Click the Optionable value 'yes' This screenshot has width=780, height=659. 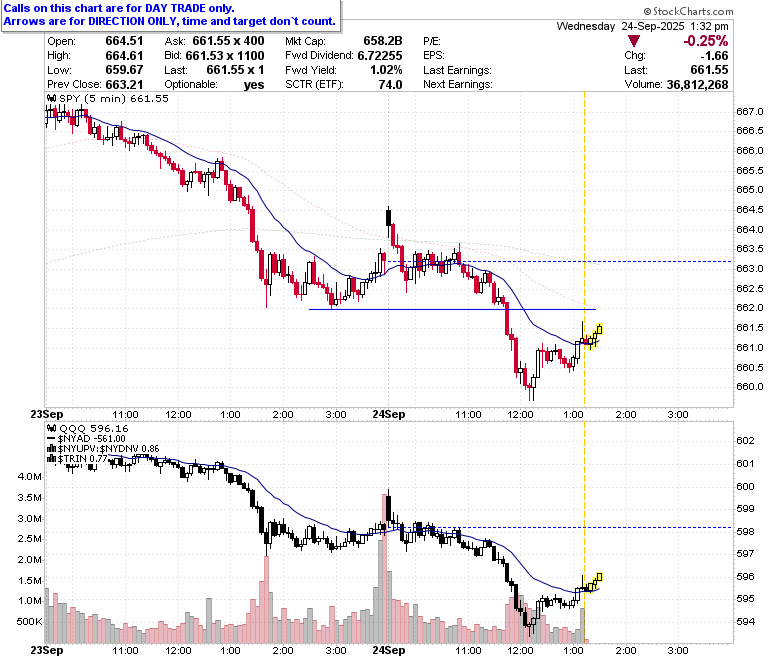[x=254, y=85]
